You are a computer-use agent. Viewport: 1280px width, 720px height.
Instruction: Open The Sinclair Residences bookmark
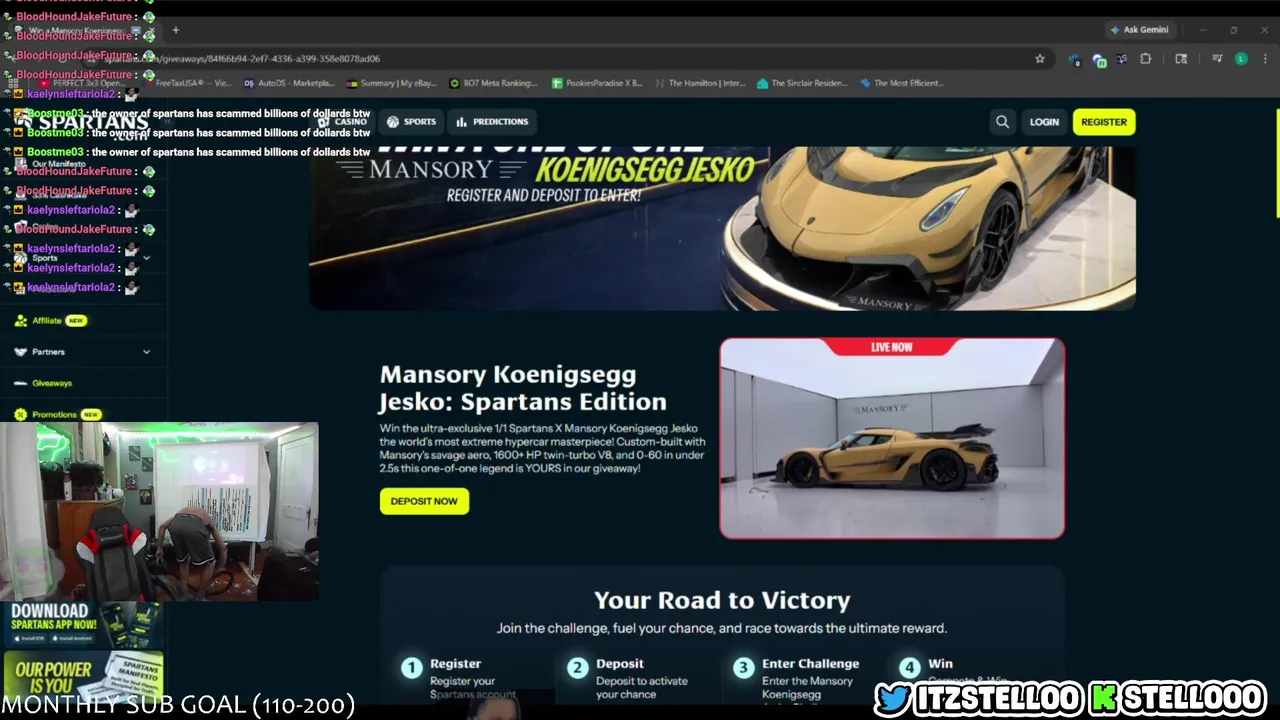pyautogui.click(x=803, y=83)
